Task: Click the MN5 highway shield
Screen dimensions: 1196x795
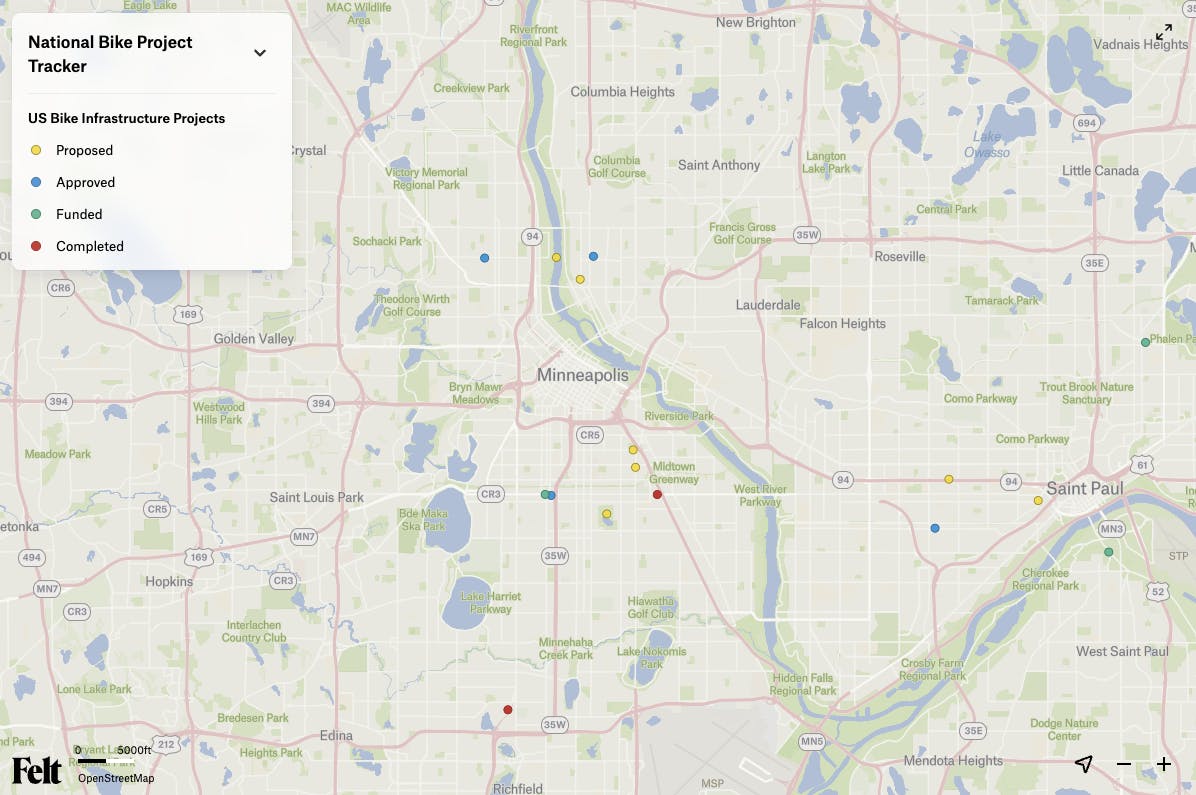Action: [812, 741]
